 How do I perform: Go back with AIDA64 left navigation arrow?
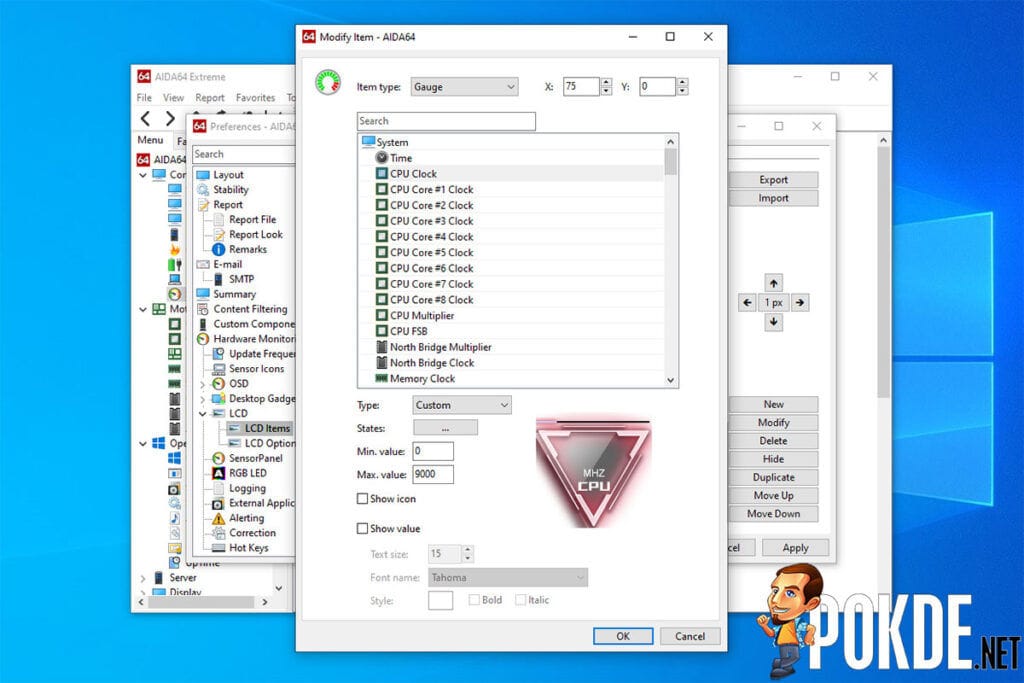click(146, 118)
